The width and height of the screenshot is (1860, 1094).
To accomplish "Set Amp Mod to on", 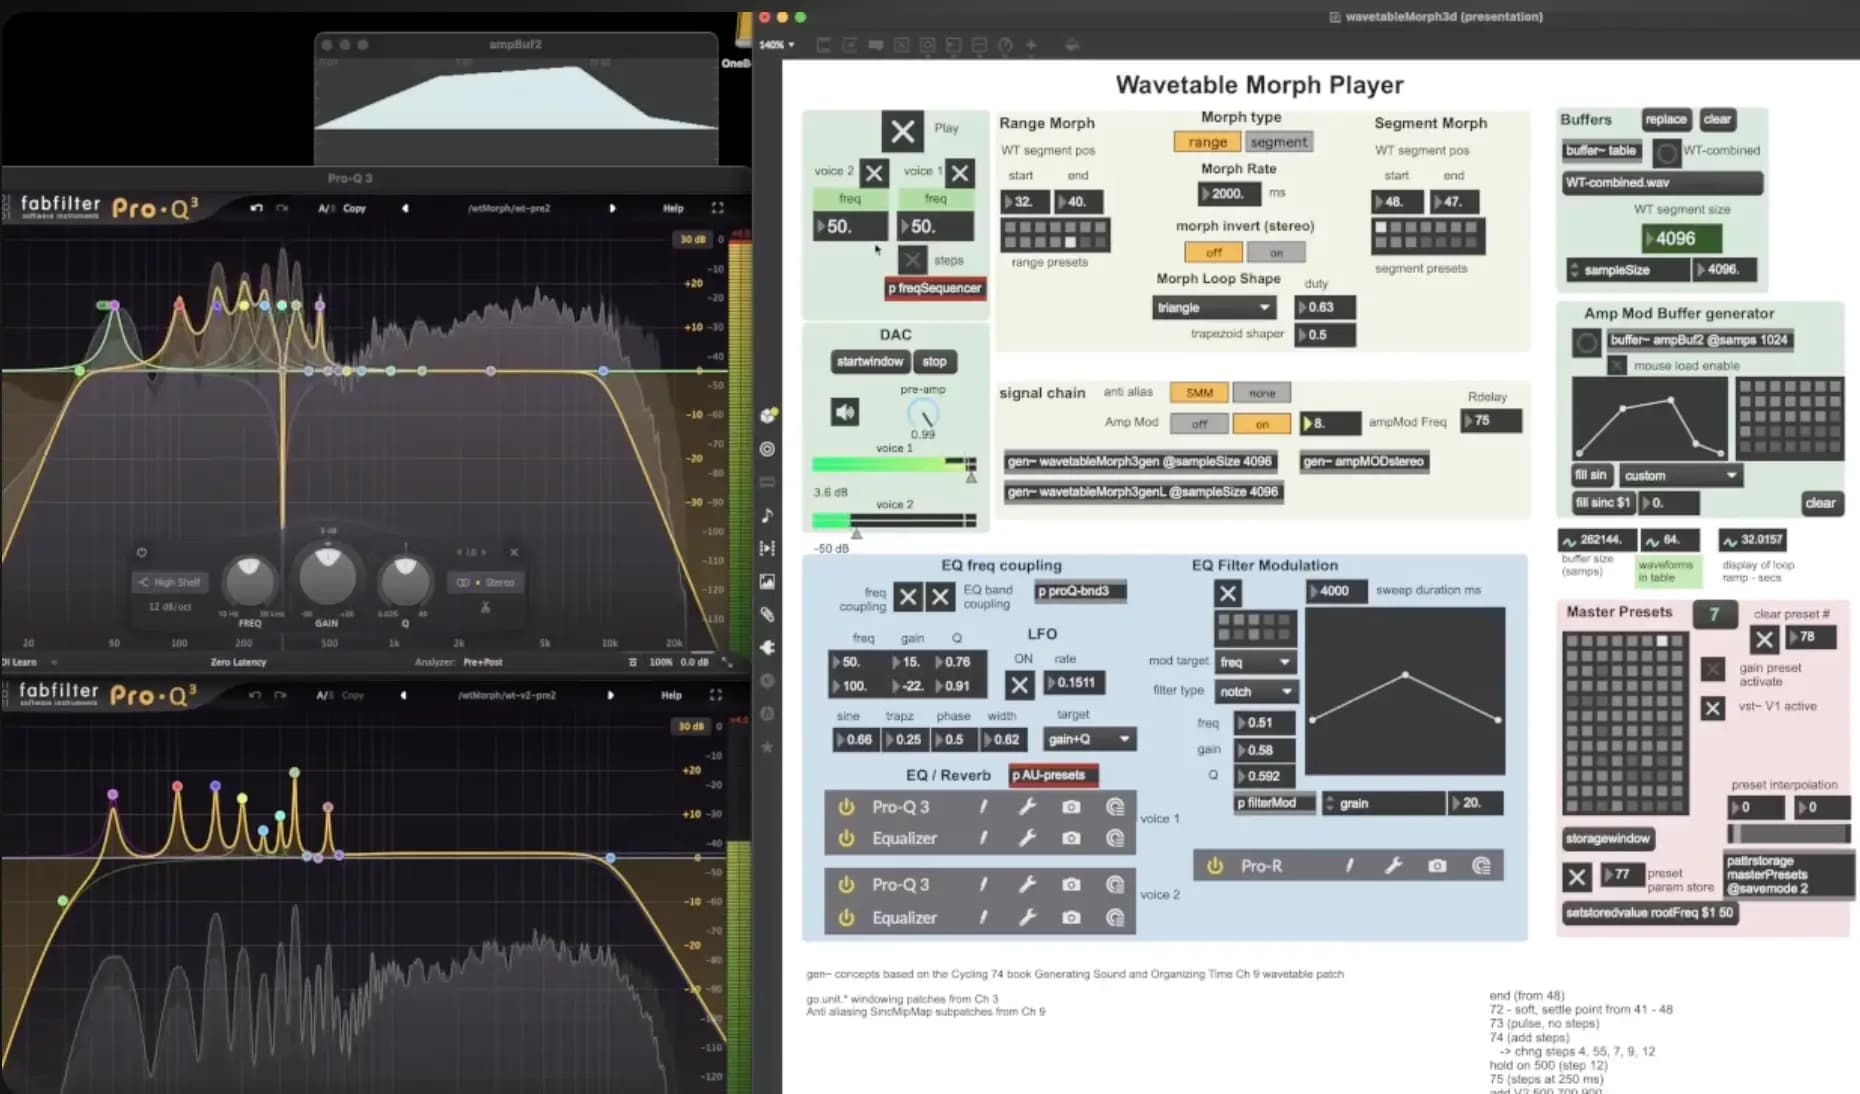I will click(1262, 424).
